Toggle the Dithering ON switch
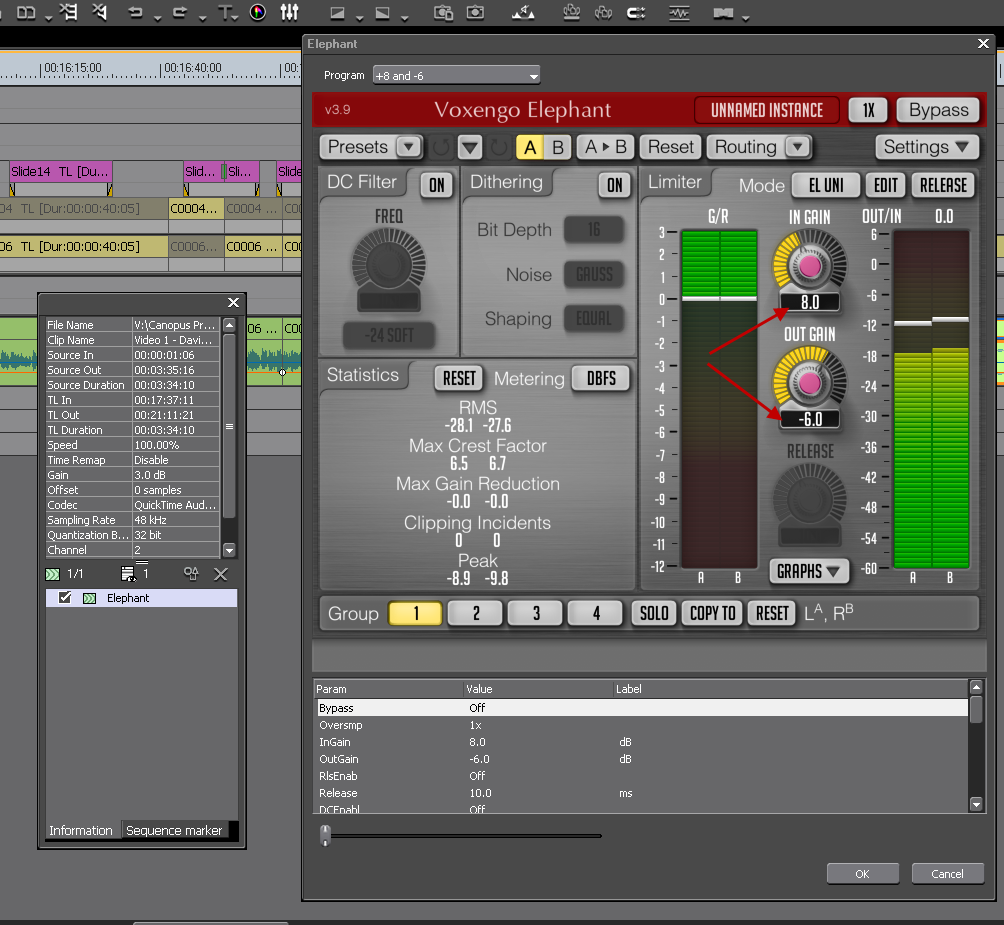The image size is (1004, 925). [x=614, y=185]
